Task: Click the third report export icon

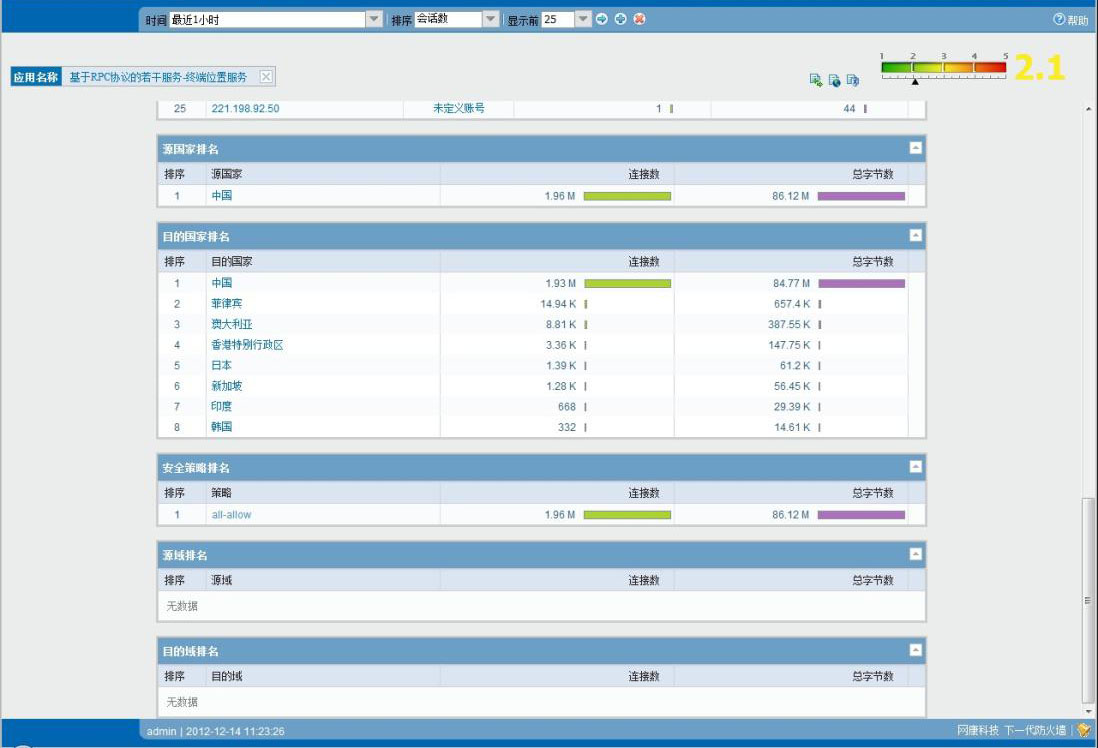Action: tap(852, 80)
